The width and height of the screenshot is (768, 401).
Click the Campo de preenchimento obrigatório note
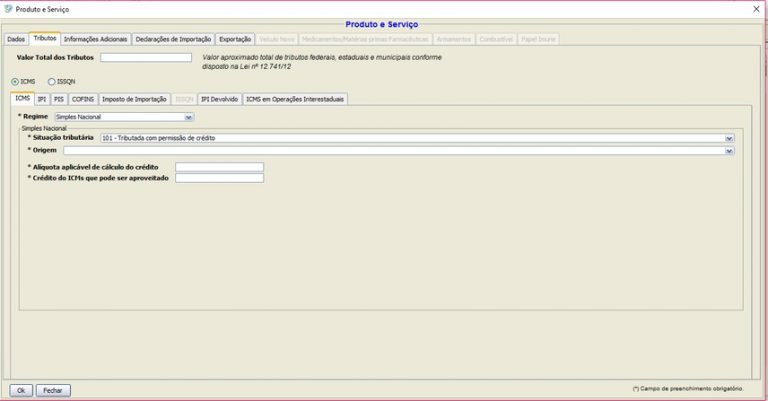688,388
